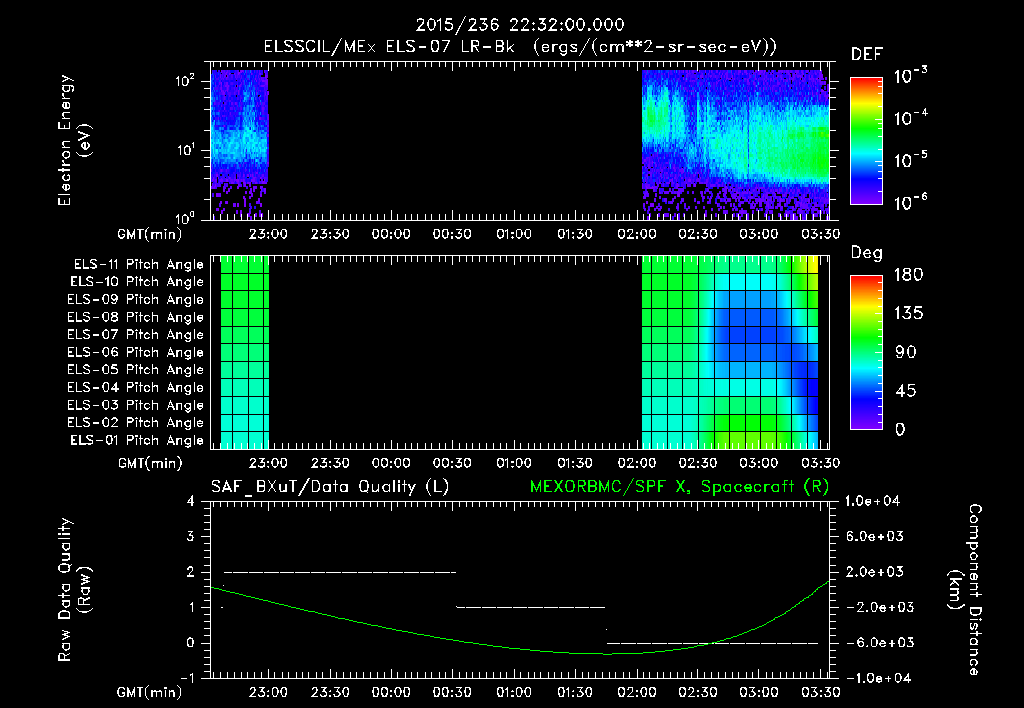
Task: Click the Deg pitch angle color bar
Action: coord(866,352)
